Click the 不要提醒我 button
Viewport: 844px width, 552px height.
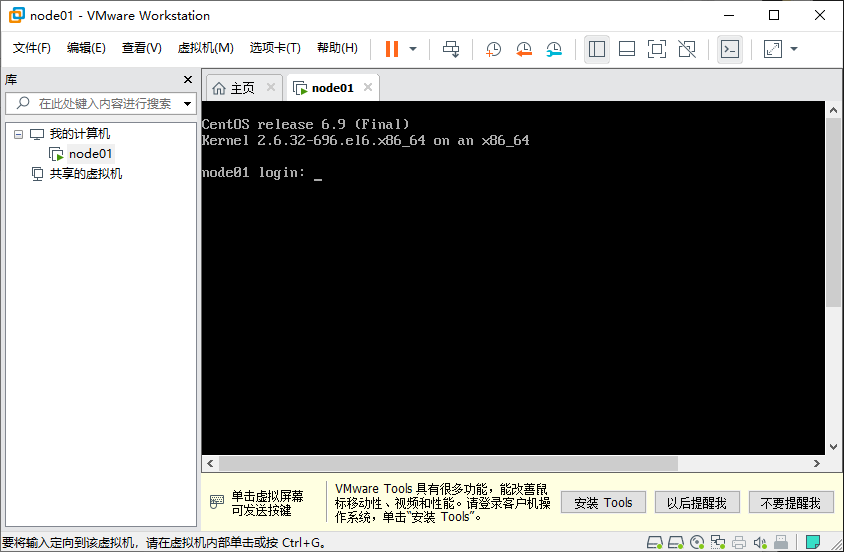791,503
